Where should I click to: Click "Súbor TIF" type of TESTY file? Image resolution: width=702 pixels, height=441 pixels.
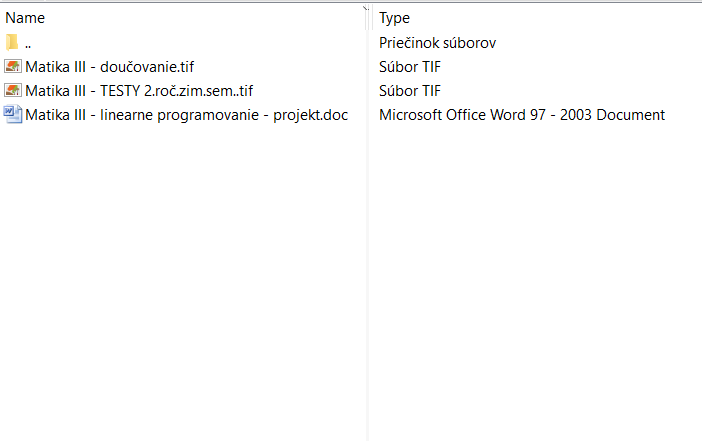tap(410, 91)
